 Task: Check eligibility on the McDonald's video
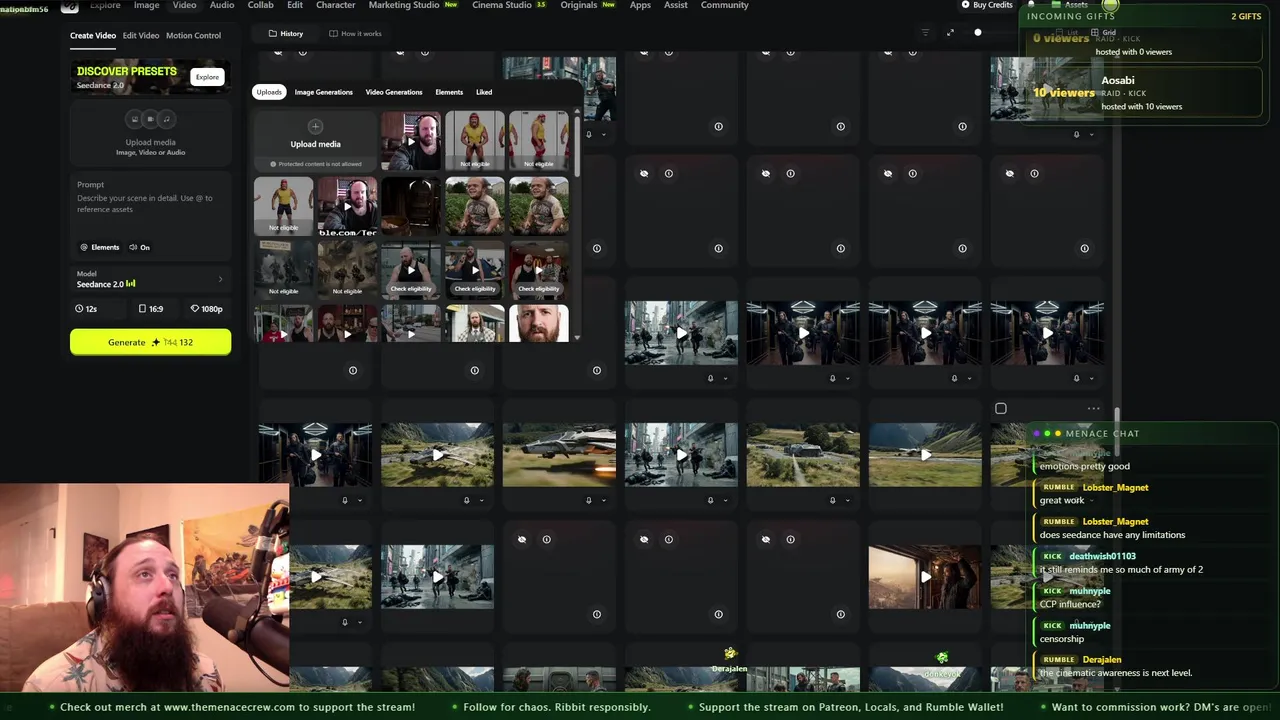538,289
